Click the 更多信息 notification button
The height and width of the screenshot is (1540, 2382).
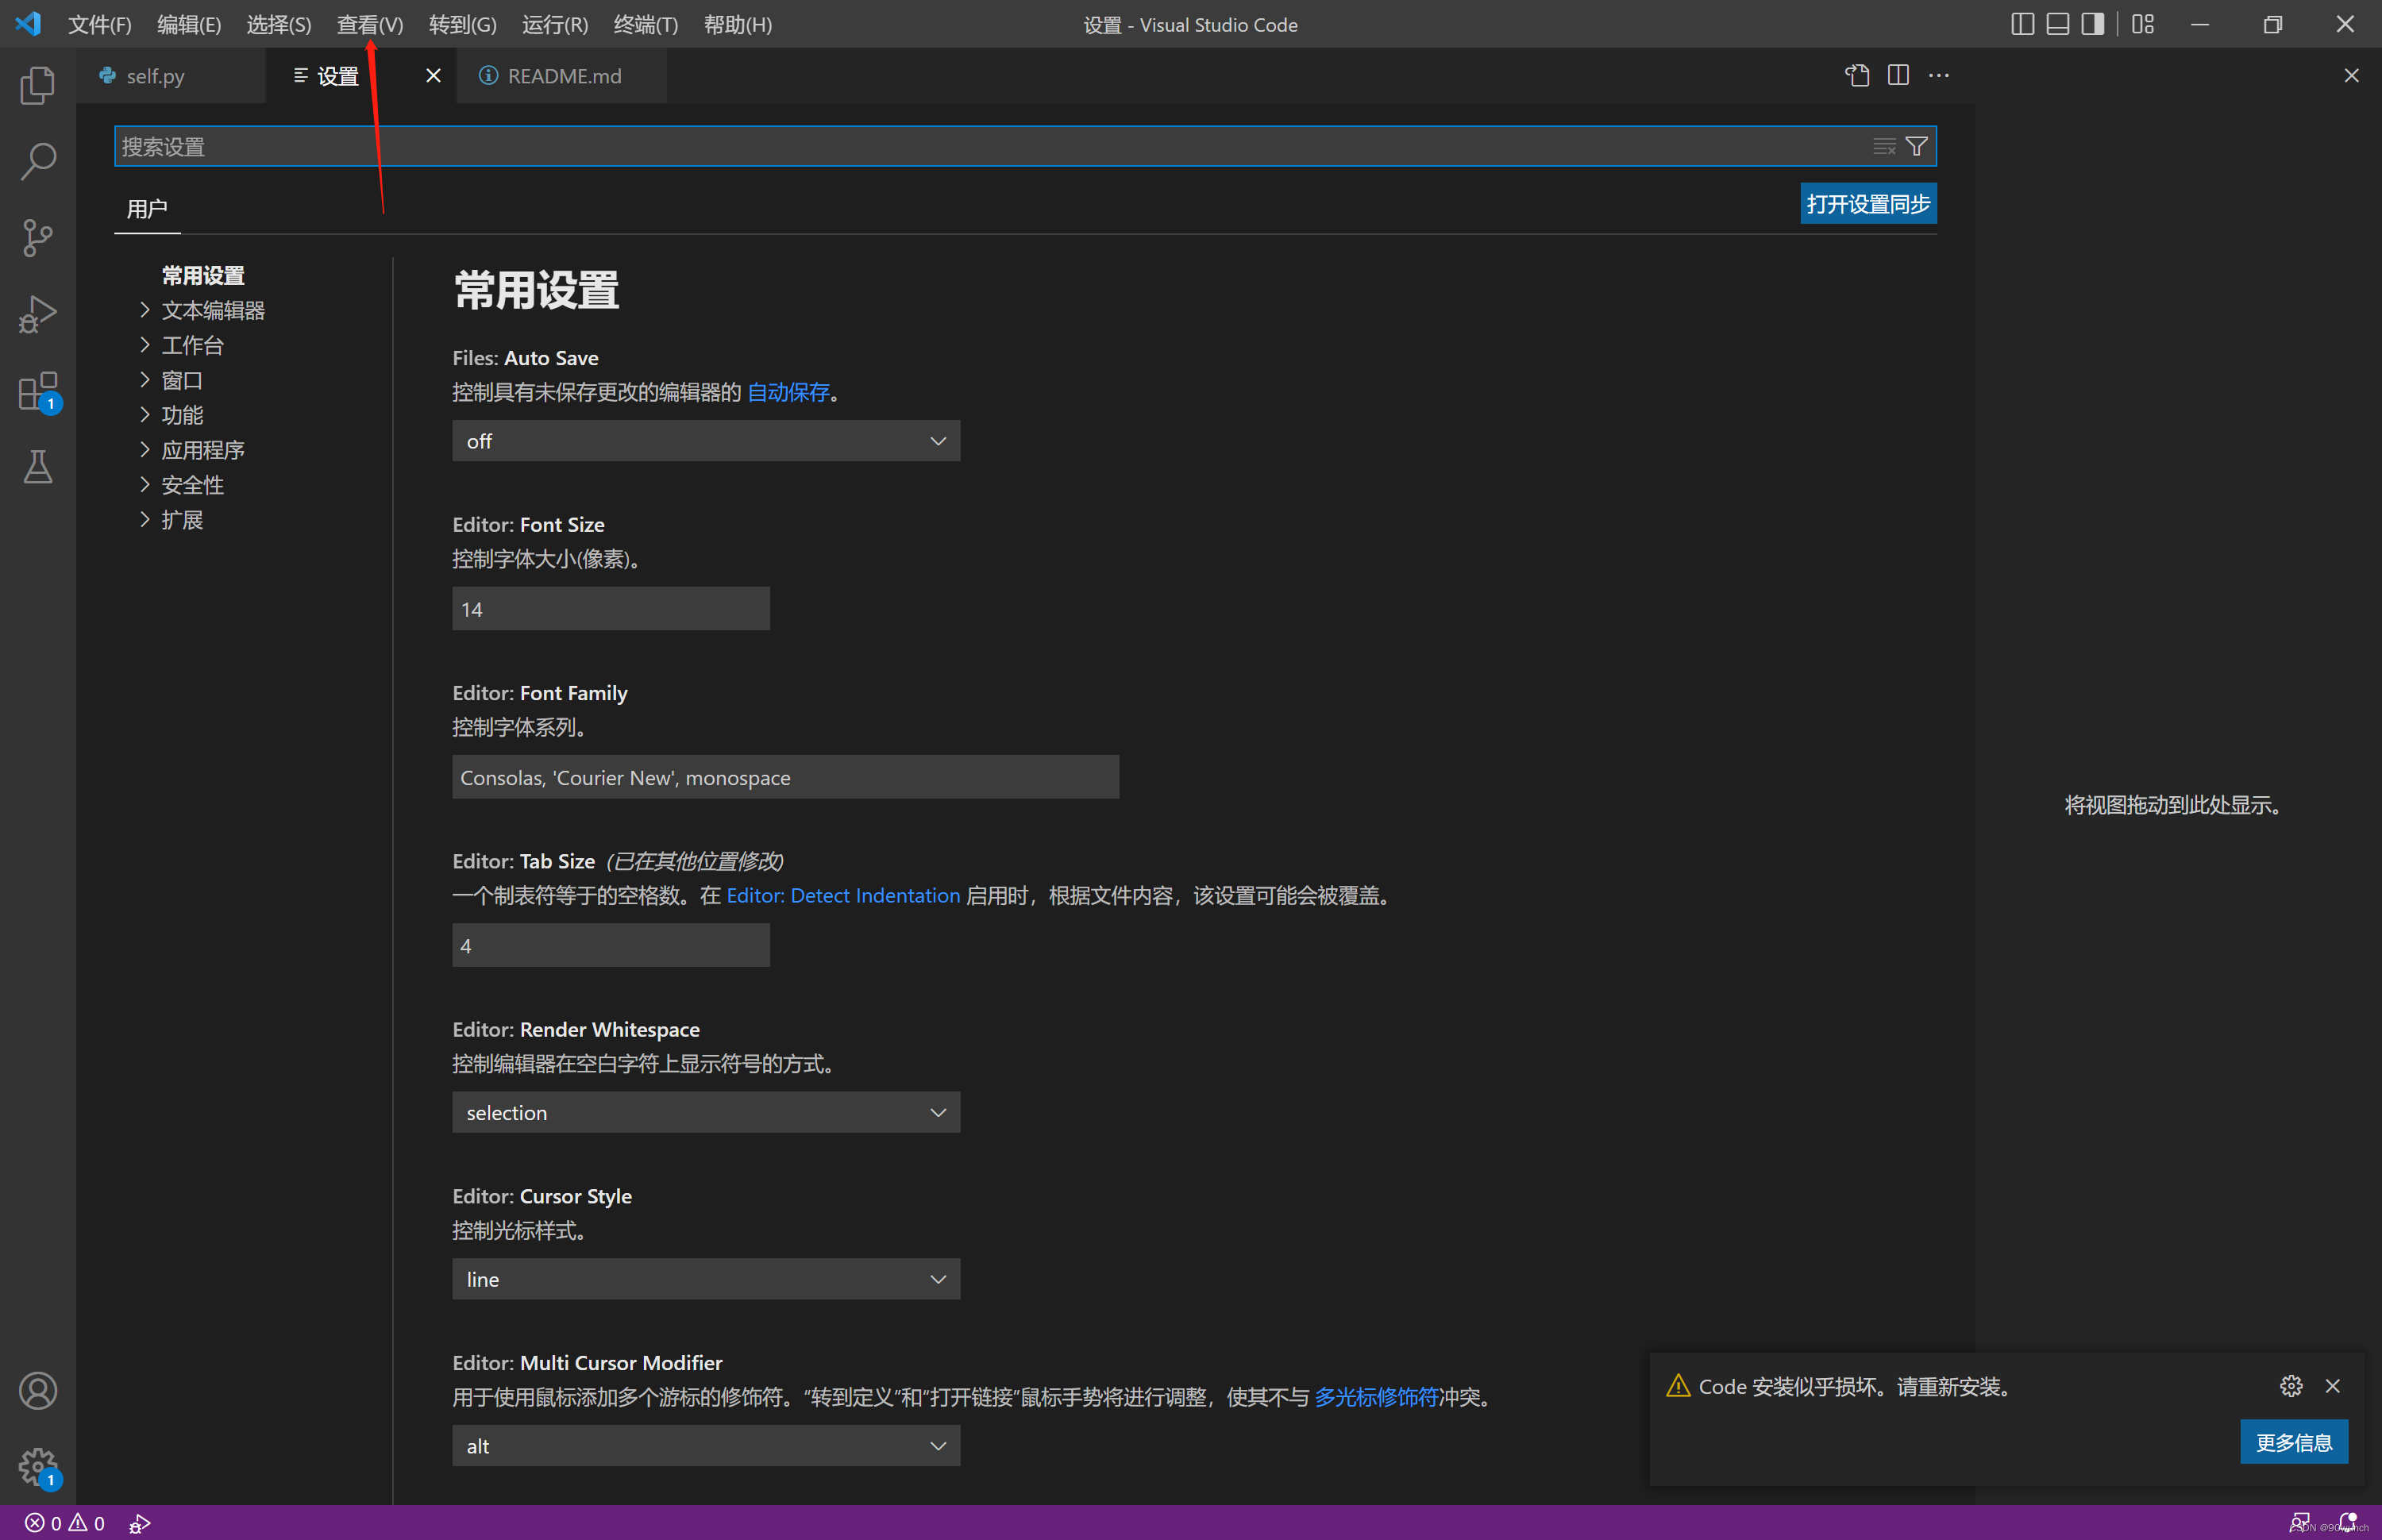coord(2293,1442)
